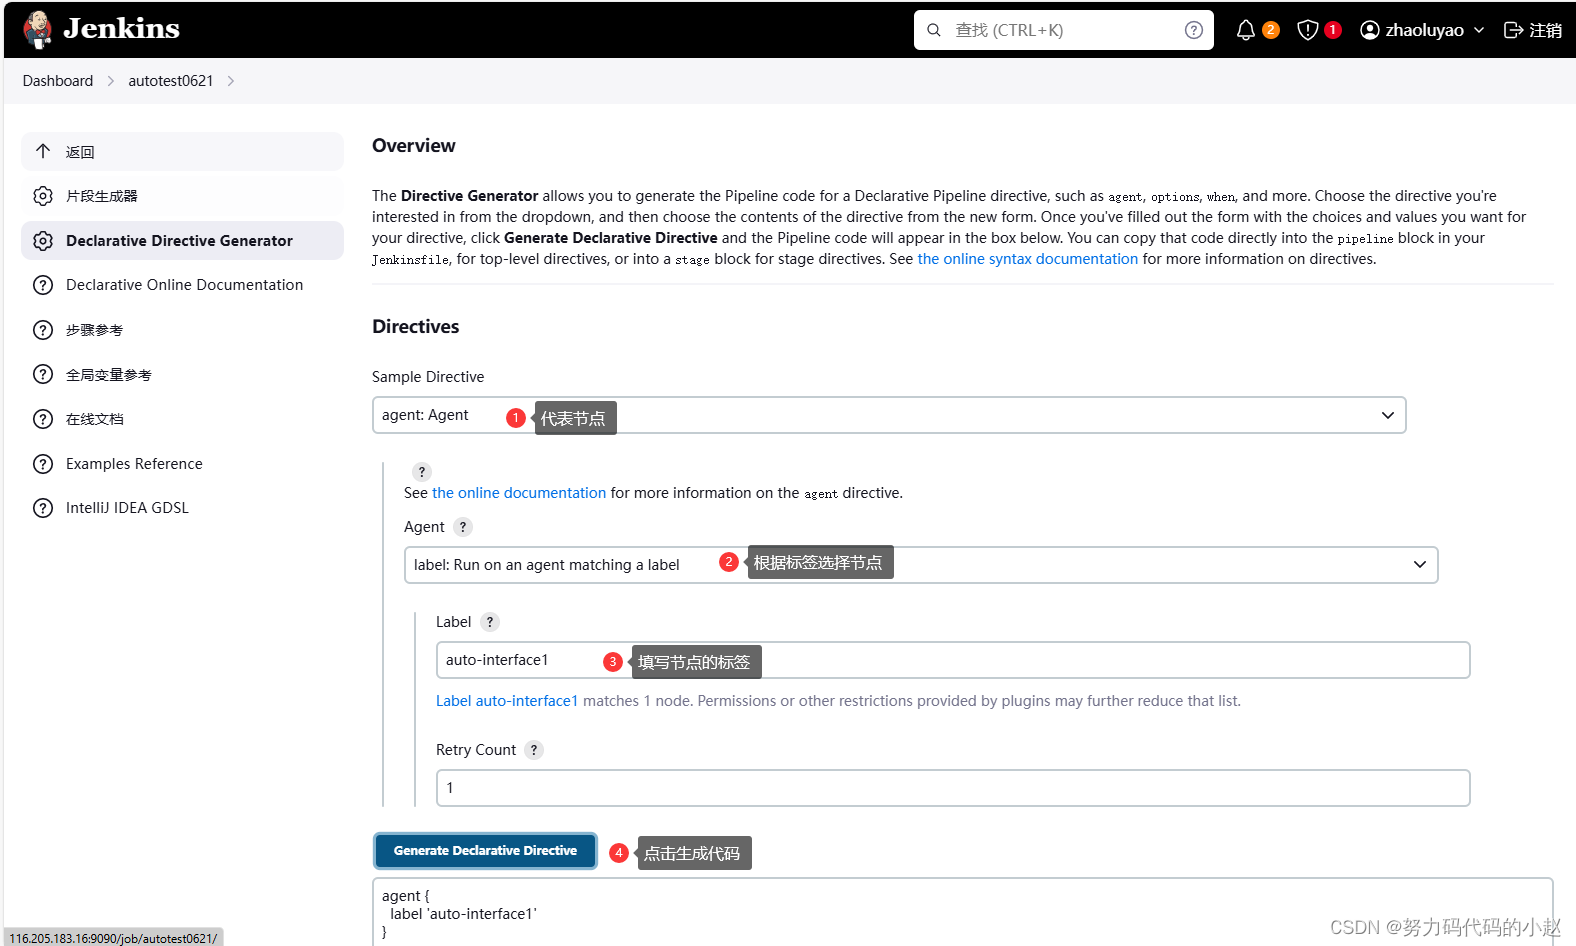The image size is (1576, 946).
Task: Click the zhaoluyao user avatar icon
Action: tap(1370, 30)
